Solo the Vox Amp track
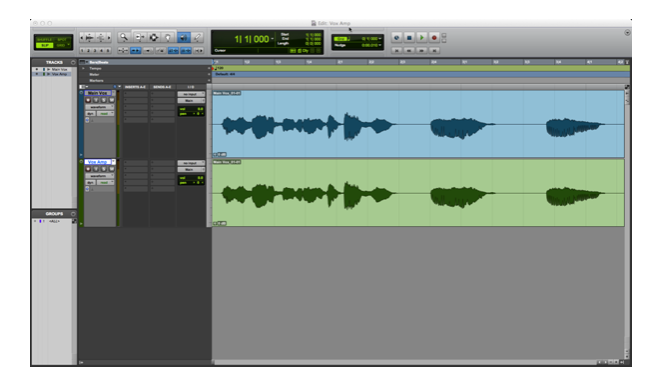 [104, 169]
